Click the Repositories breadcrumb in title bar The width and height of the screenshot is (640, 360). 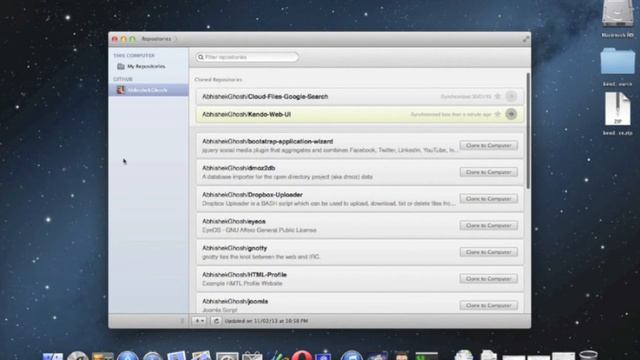click(156, 39)
